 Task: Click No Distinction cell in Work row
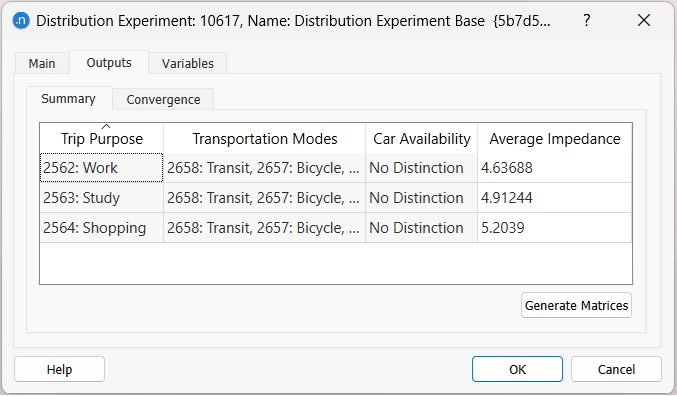click(421, 168)
